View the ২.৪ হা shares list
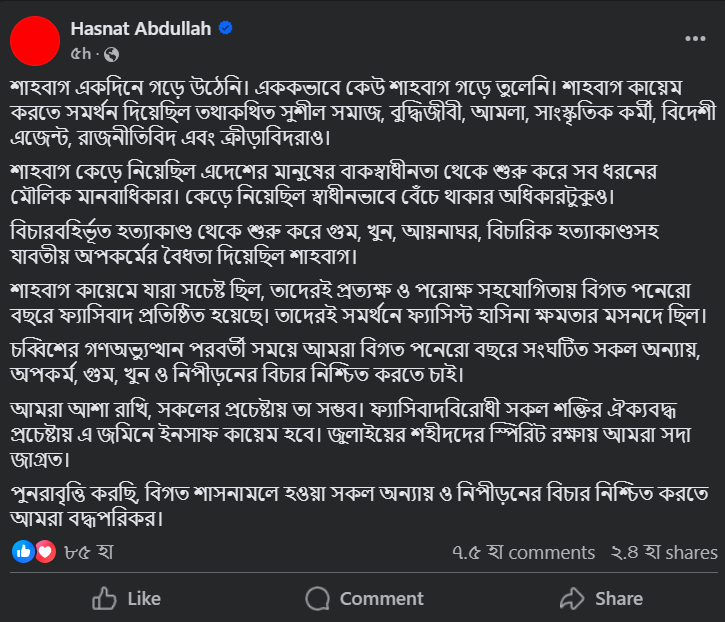Image resolution: width=725 pixels, height=622 pixels. coord(663,552)
